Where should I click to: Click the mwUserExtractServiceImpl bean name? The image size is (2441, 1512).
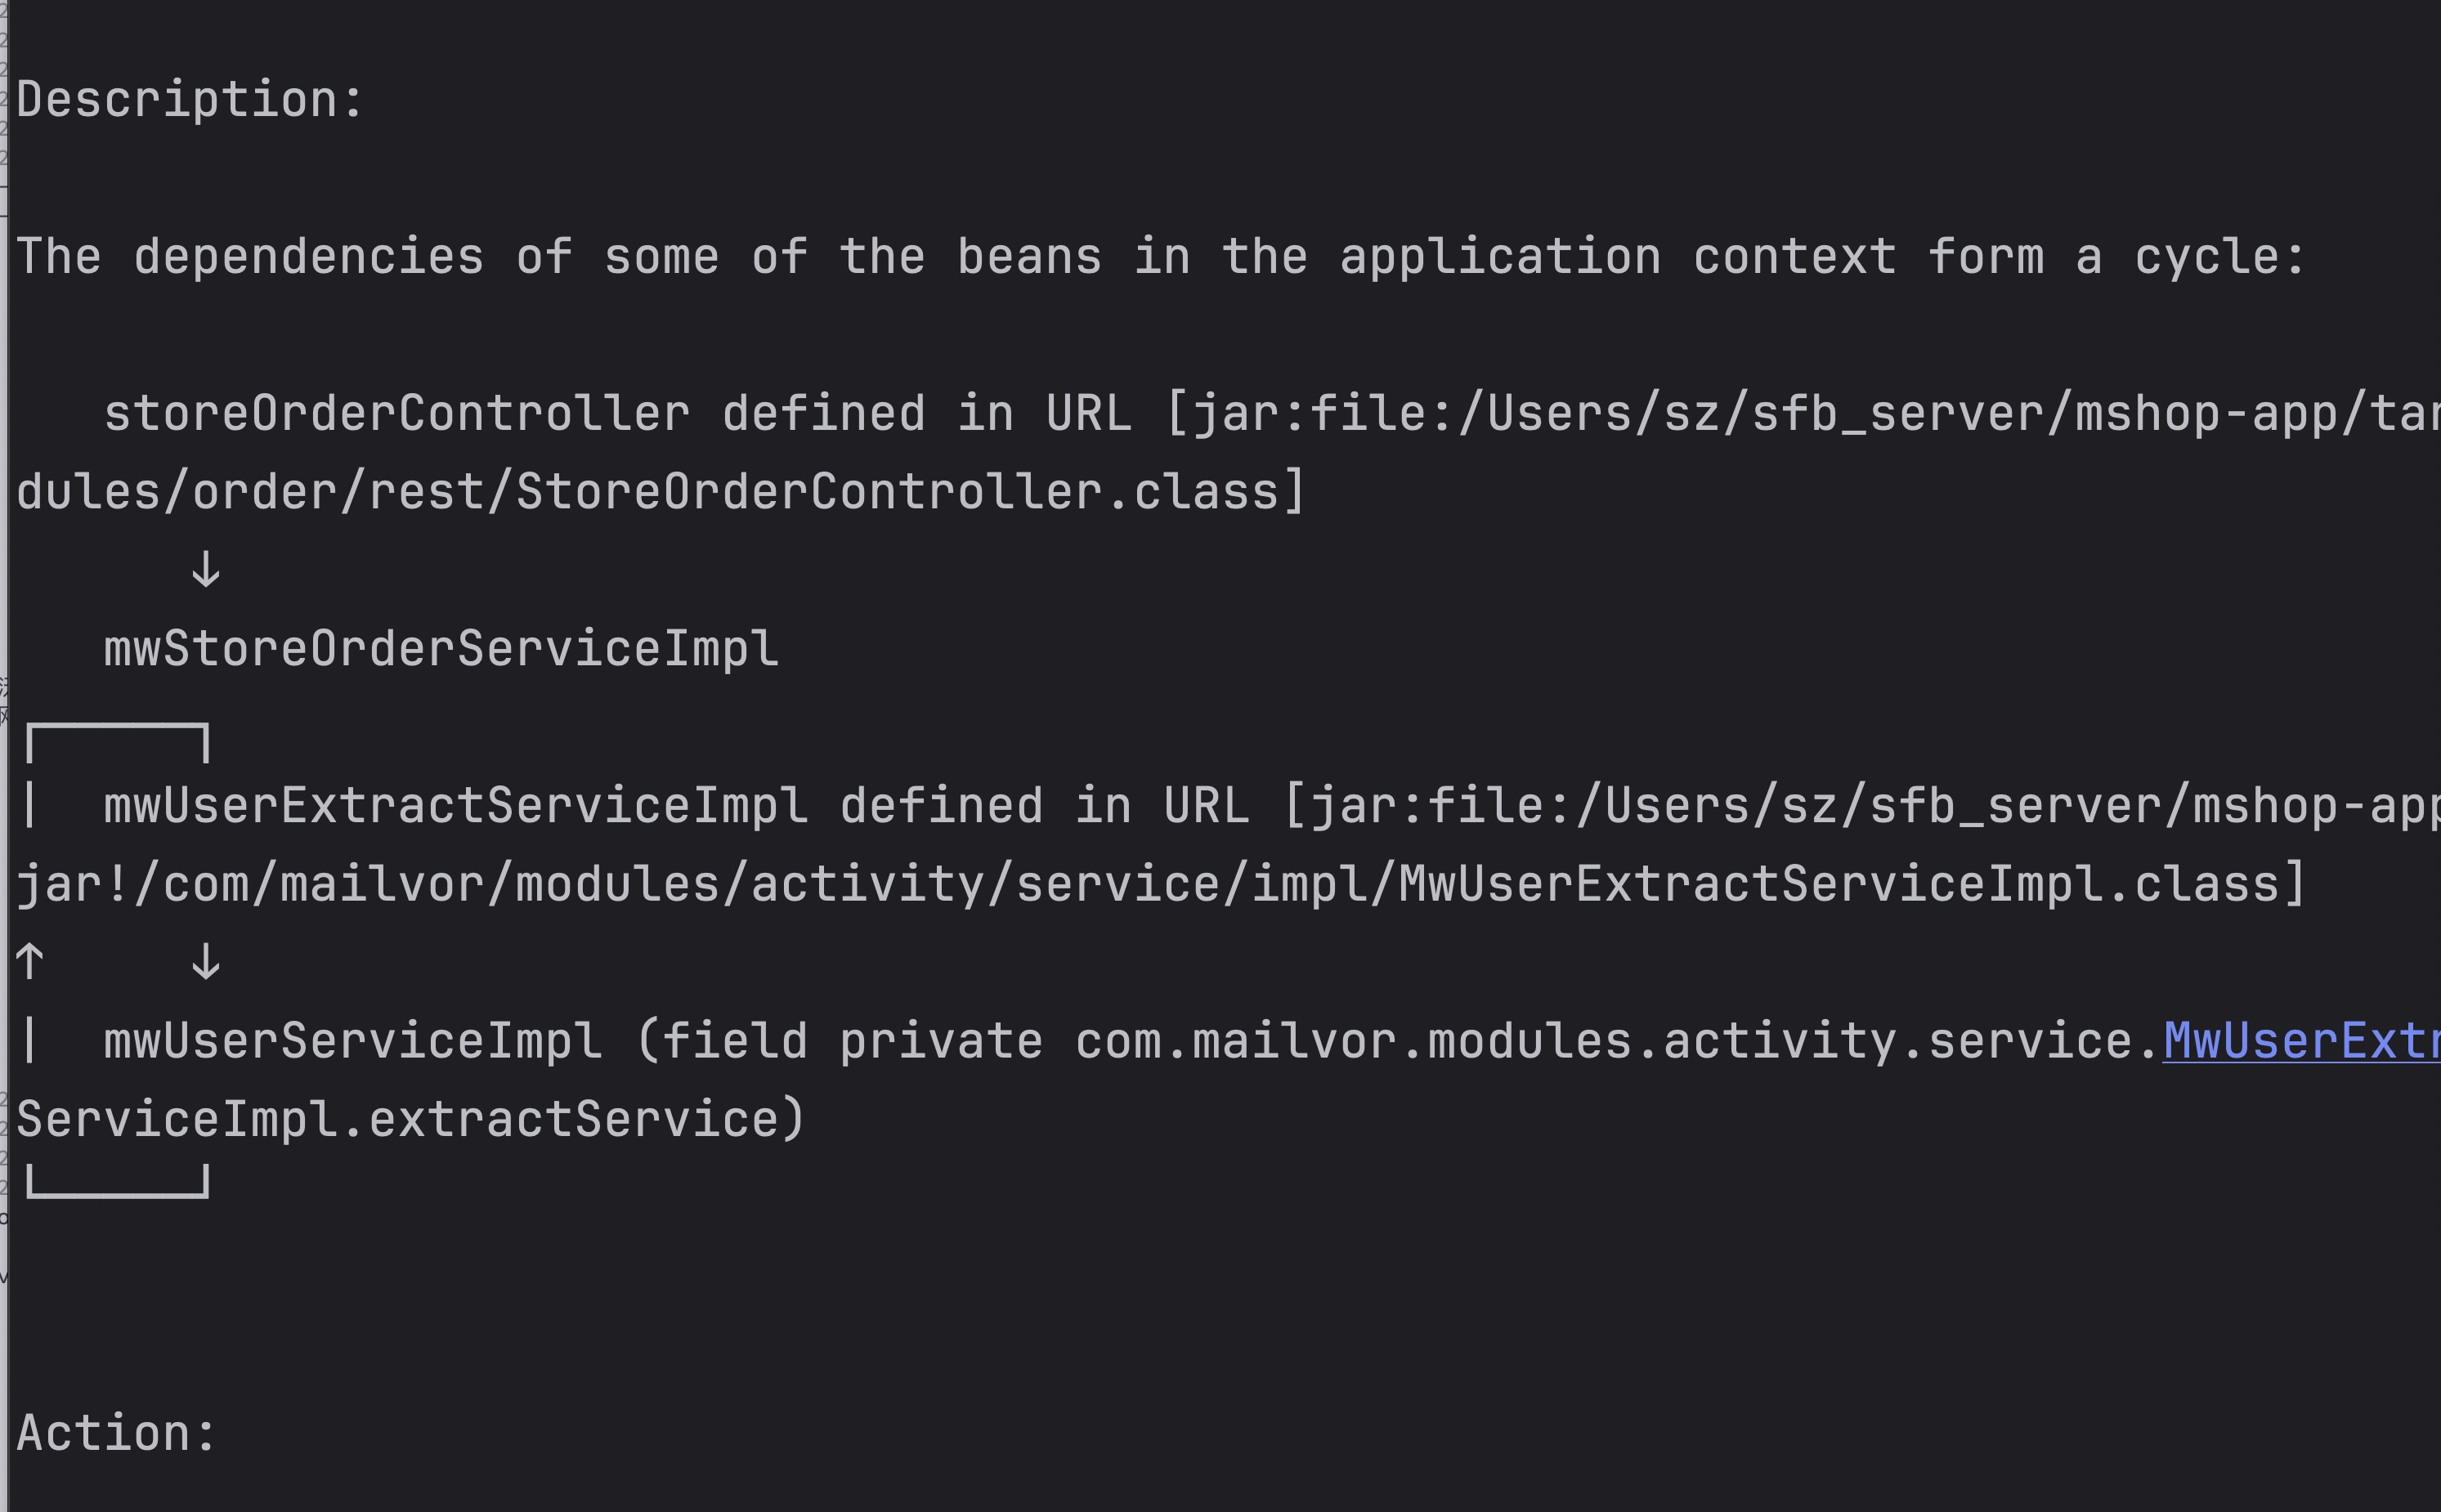point(456,806)
